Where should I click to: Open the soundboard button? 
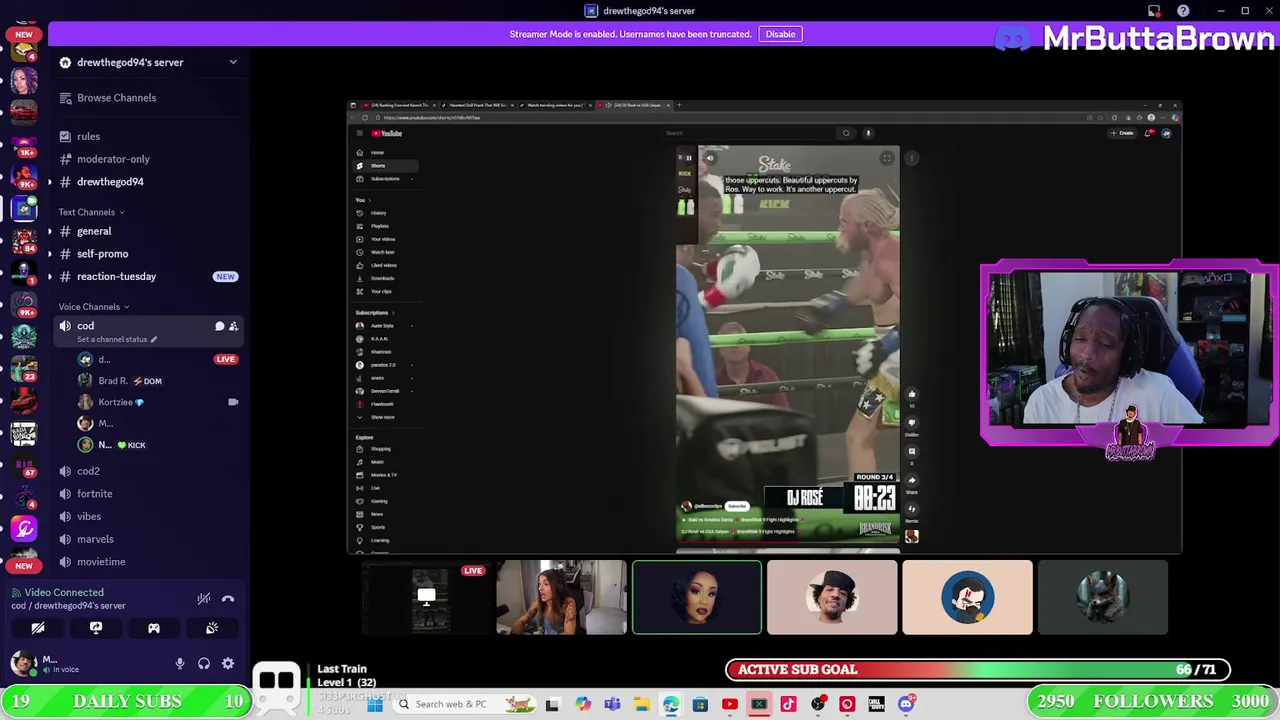pos(212,628)
